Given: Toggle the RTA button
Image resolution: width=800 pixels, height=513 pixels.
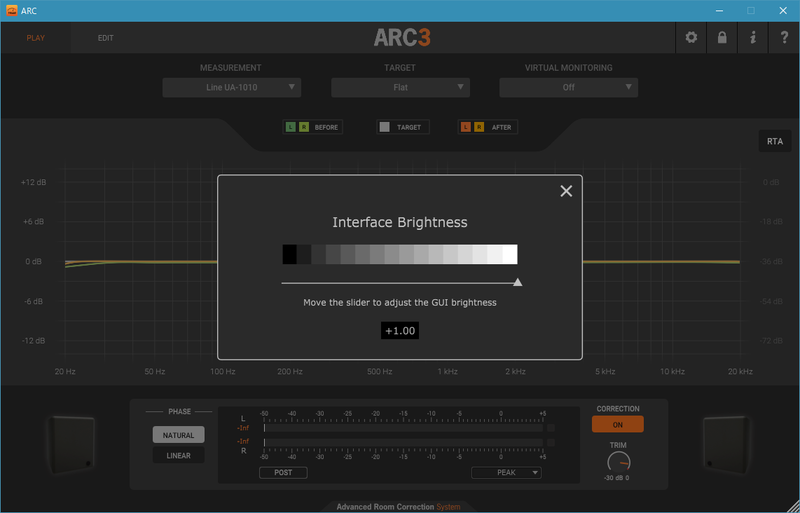Looking at the screenshot, I should point(774,141).
